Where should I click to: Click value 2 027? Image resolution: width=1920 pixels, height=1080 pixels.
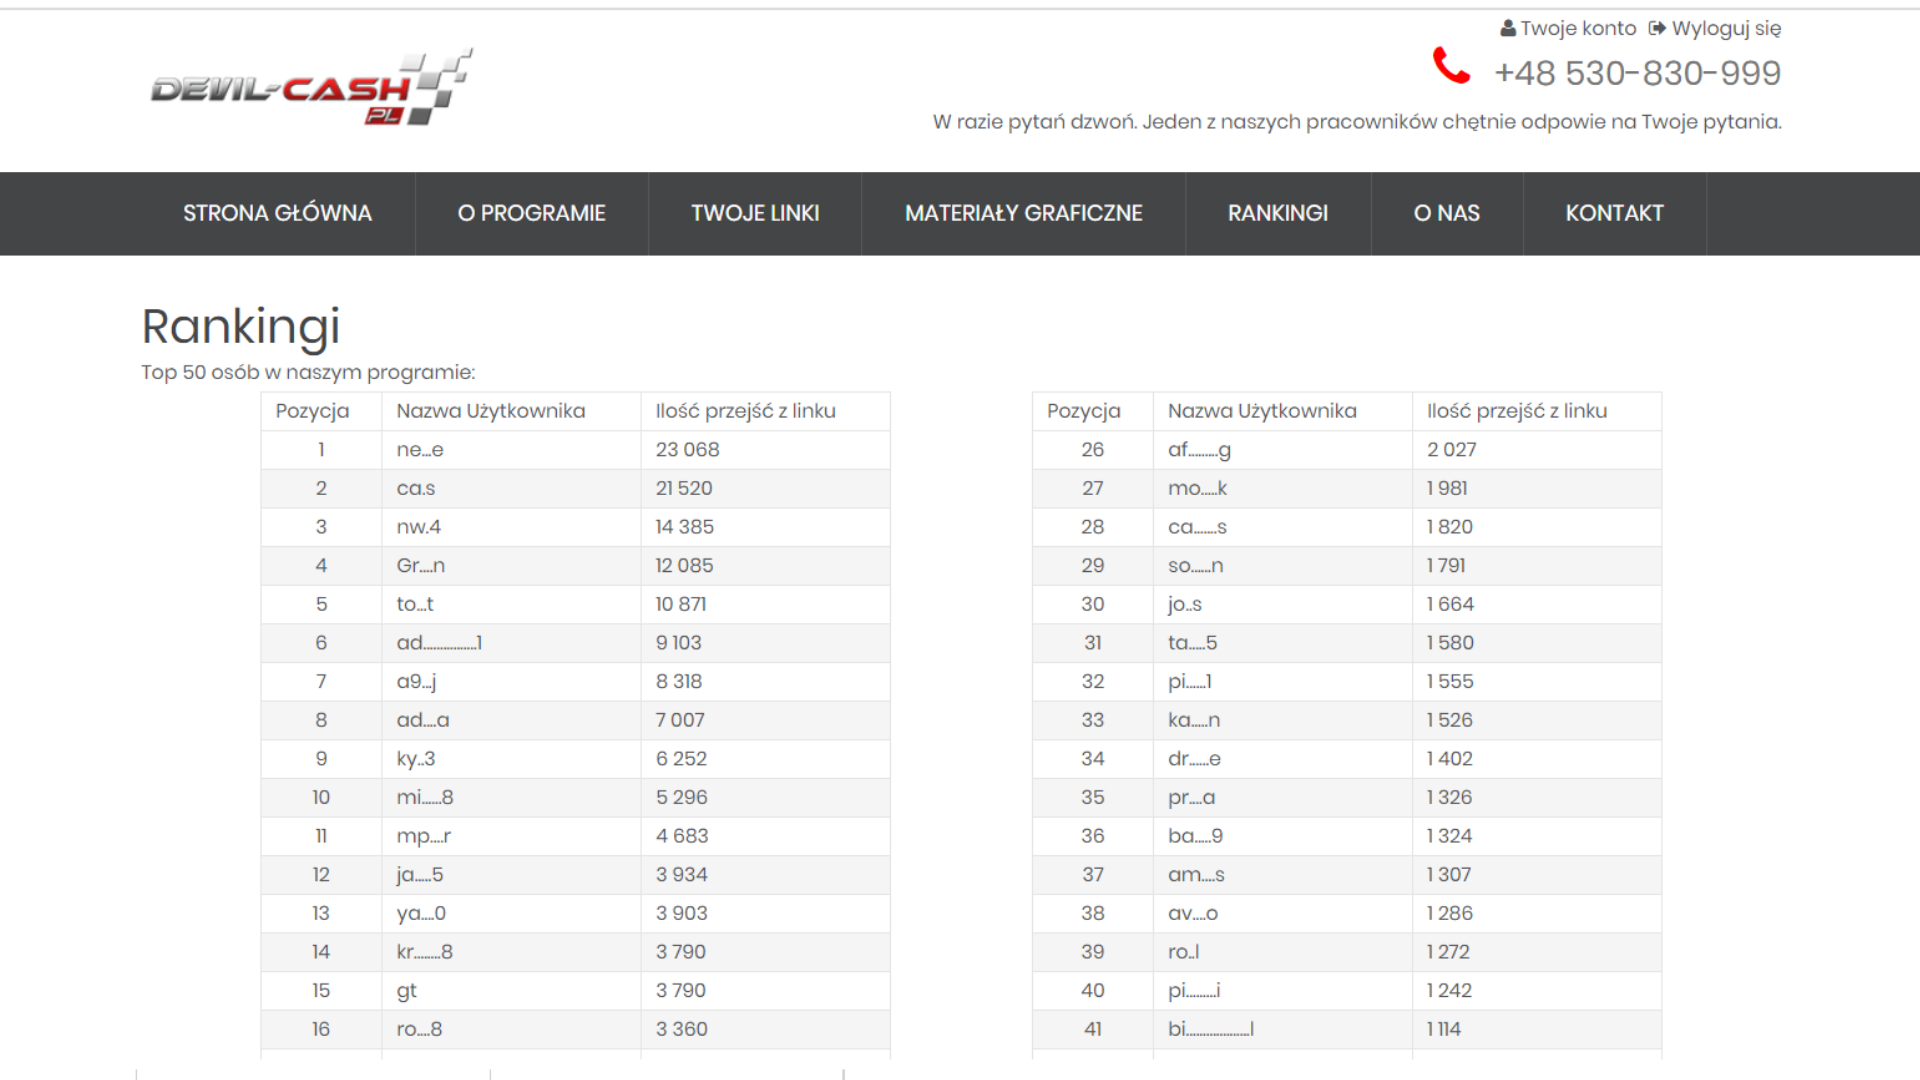[x=1452, y=450]
